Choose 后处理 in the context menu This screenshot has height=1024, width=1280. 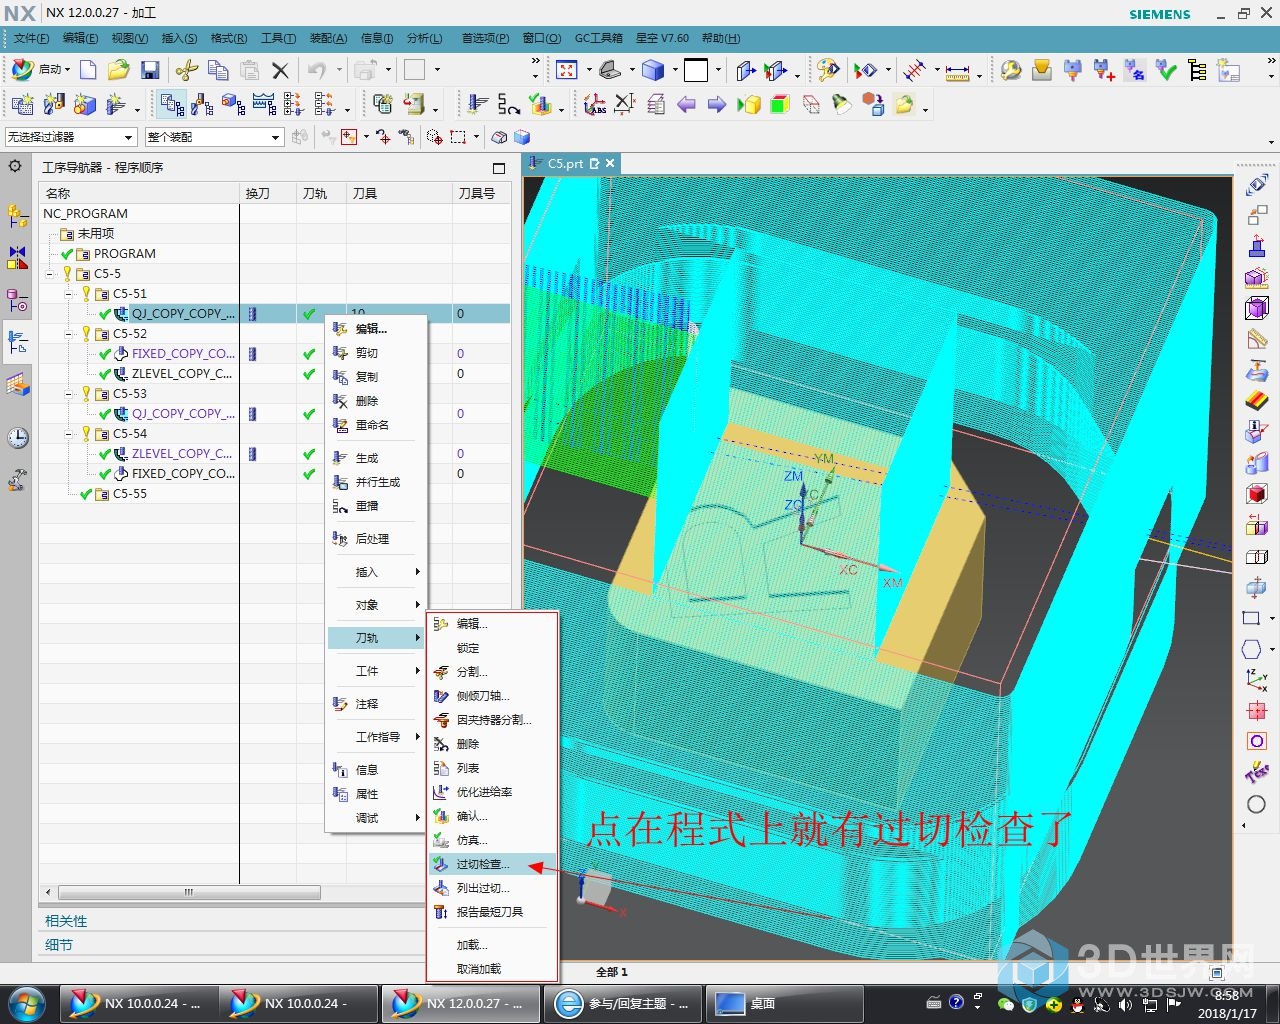[x=376, y=539]
